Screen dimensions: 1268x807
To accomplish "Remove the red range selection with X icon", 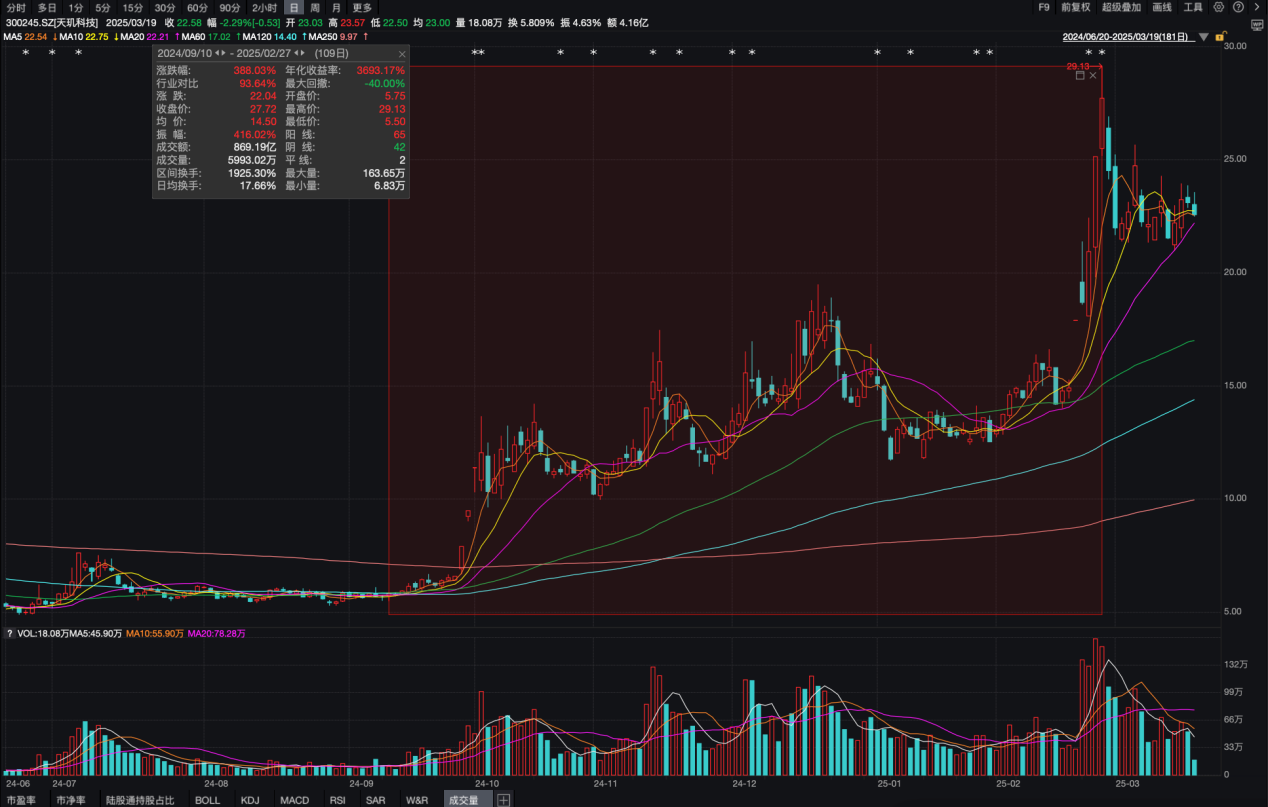I will [x=1093, y=75].
